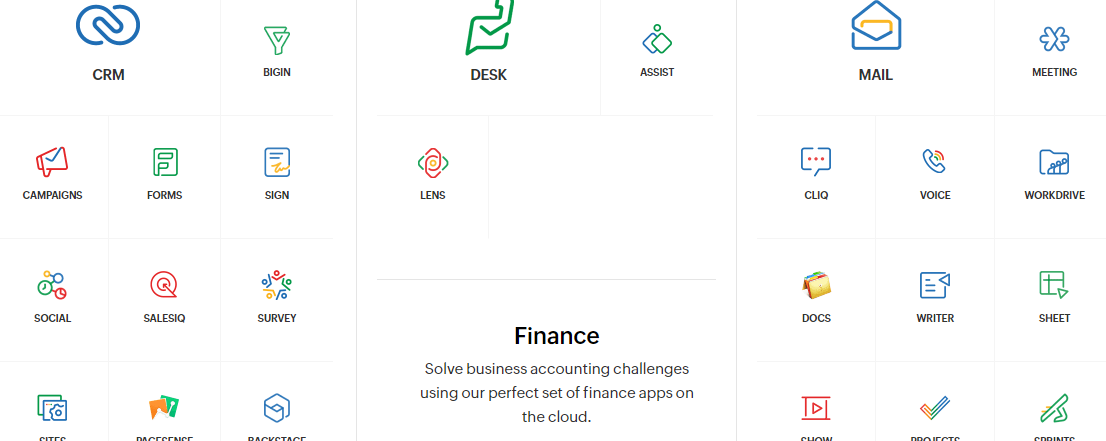The height and width of the screenshot is (441, 1106).
Task: Select the Forms app icon
Action: (x=165, y=162)
